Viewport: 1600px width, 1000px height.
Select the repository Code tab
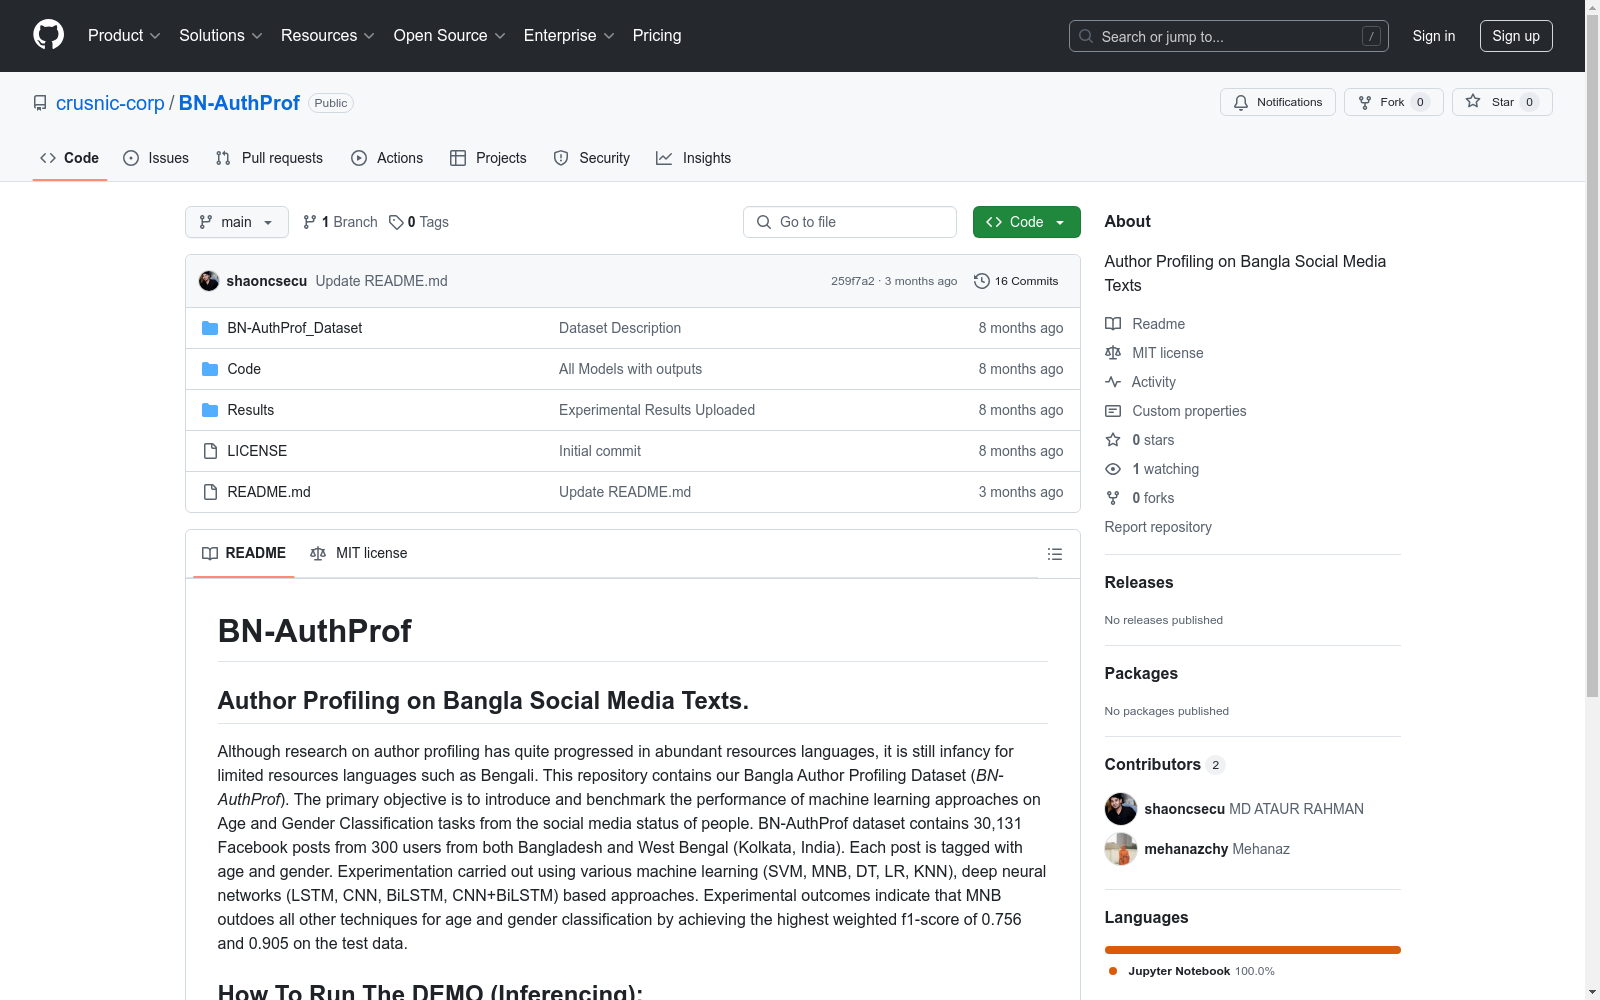(70, 158)
